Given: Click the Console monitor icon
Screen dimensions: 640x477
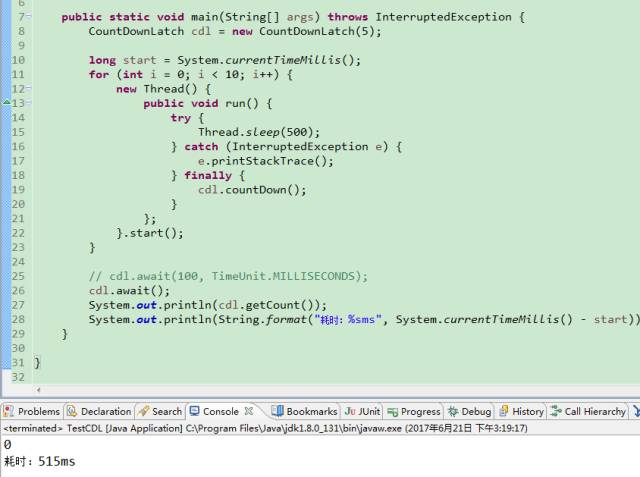Looking at the screenshot, I should [195, 411].
